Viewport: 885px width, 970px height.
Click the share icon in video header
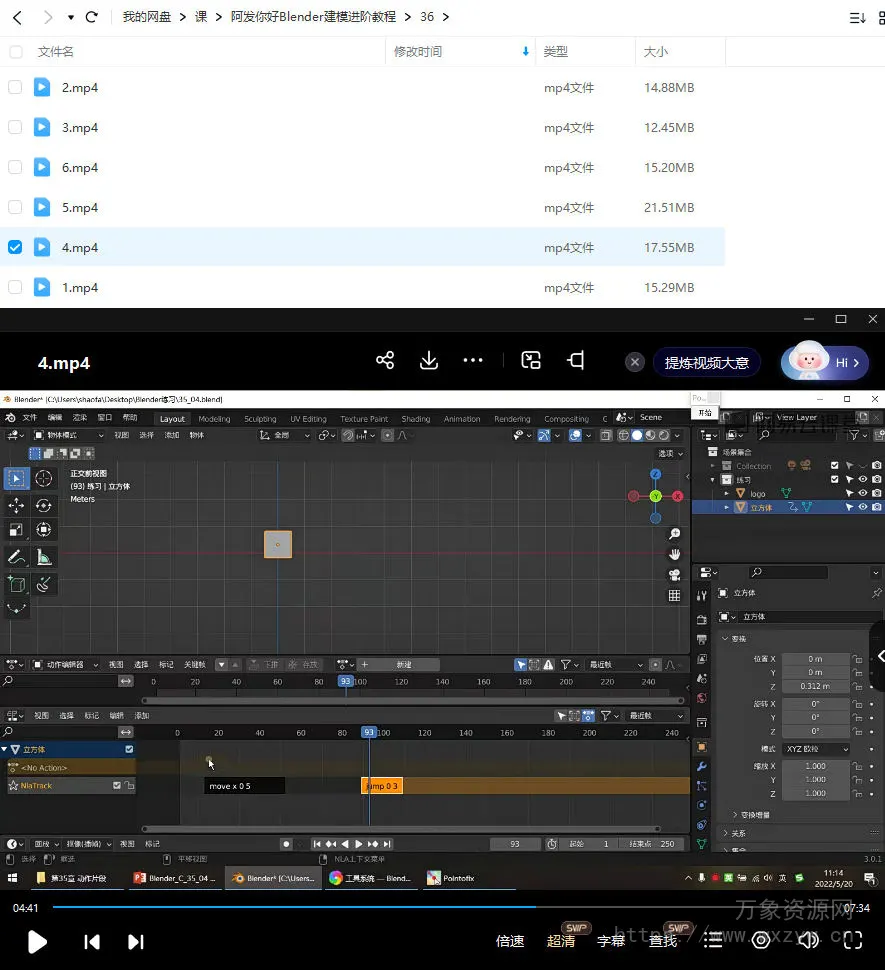385,361
